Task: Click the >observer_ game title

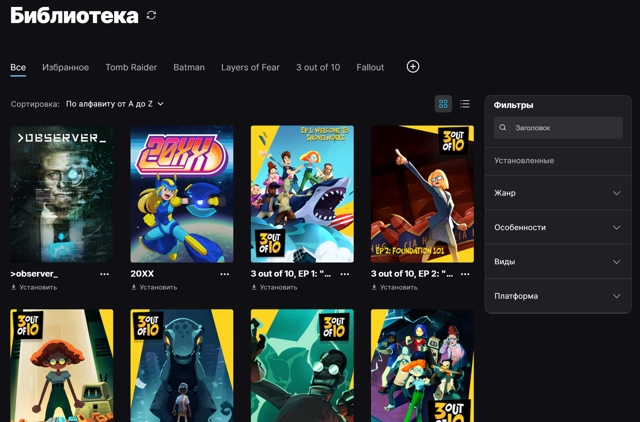Action: pos(34,274)
